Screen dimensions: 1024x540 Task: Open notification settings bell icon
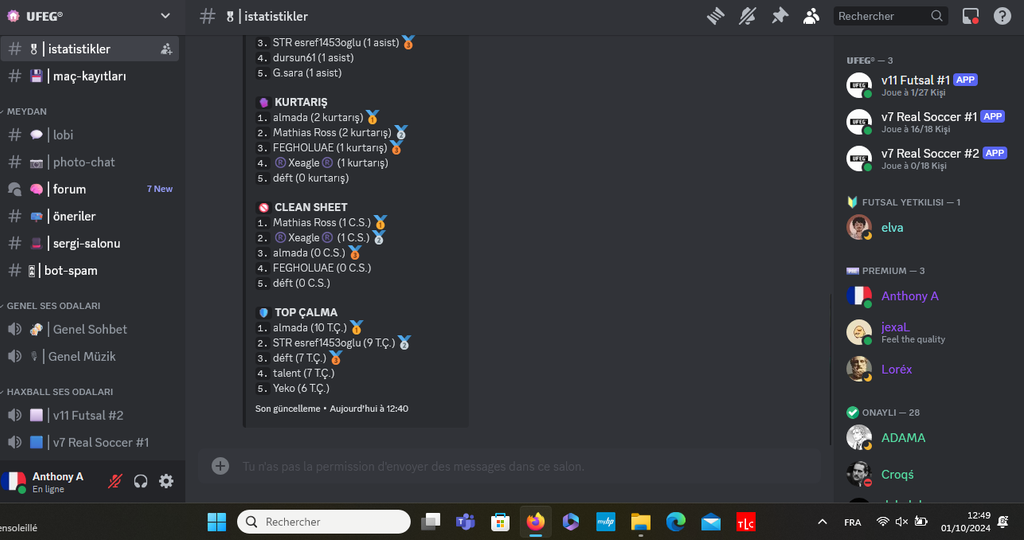coord(747,16)
